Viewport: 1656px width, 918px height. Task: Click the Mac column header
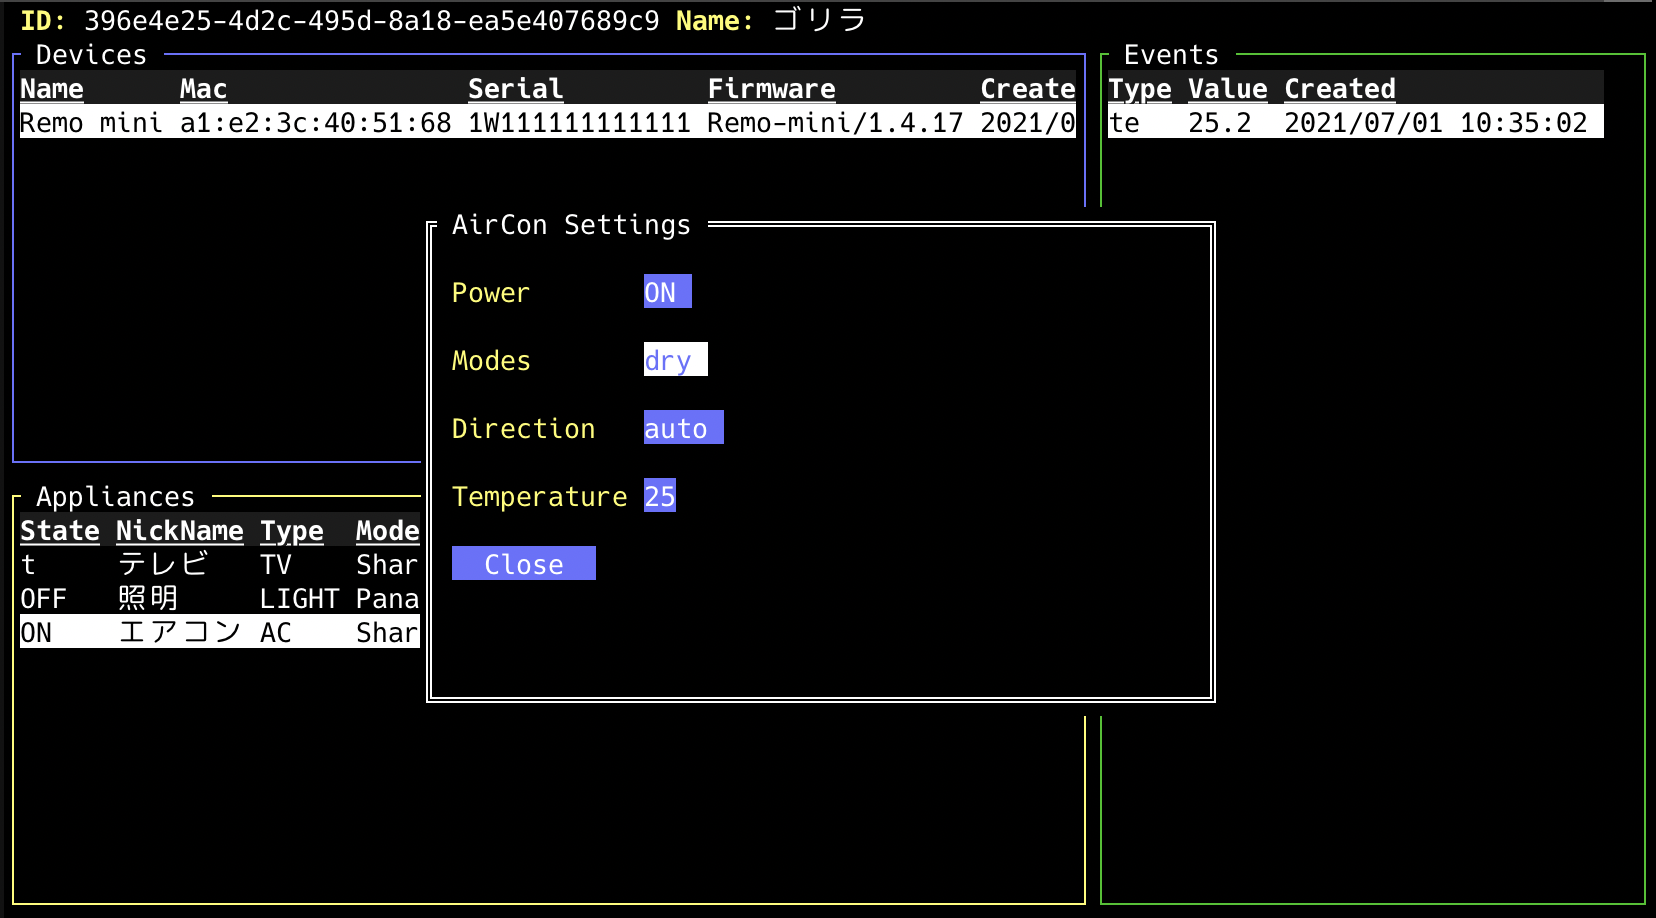coord(204,88)
